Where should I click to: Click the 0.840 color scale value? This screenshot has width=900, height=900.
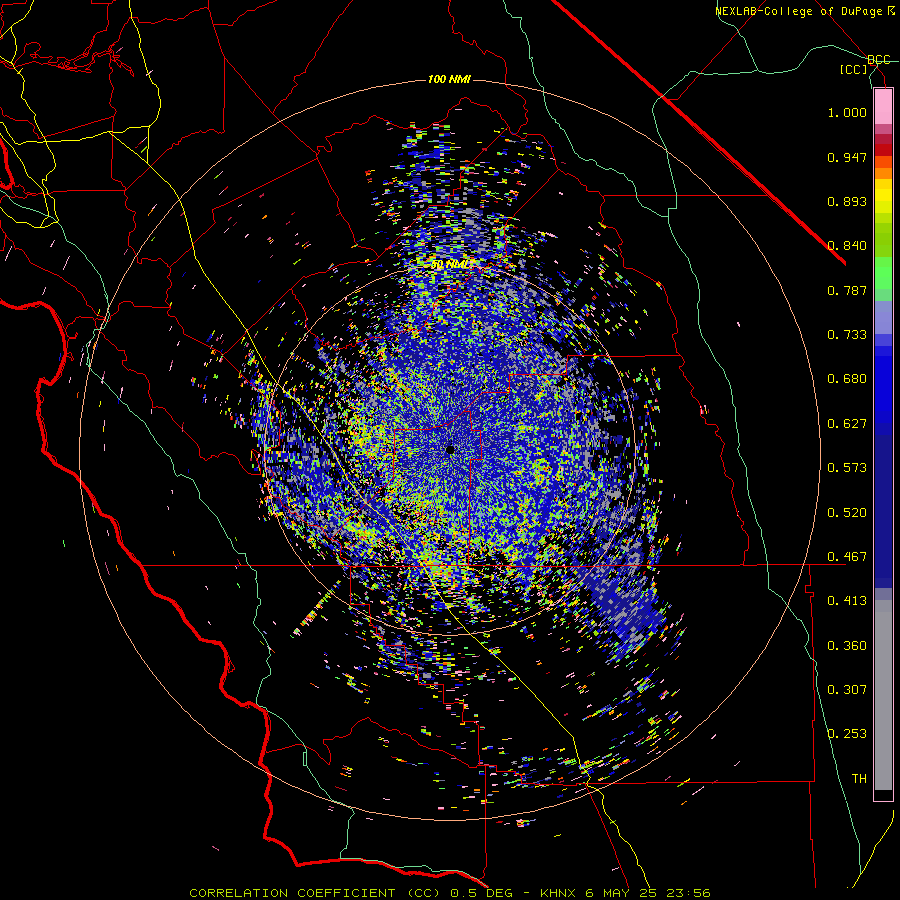click(x=847, y=246)
